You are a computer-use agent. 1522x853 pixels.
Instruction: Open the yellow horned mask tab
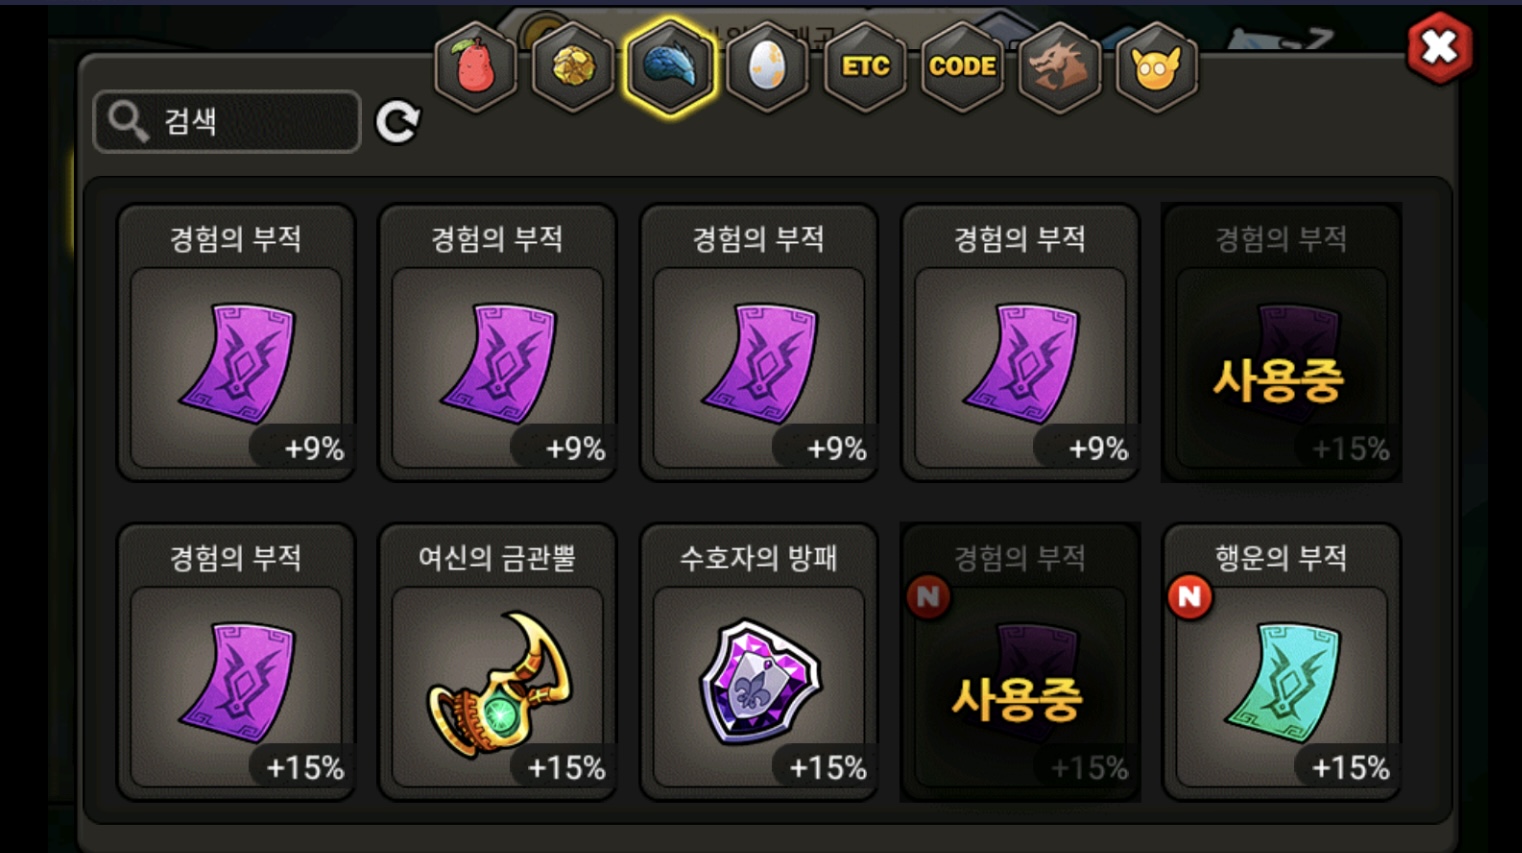tap(1156, 67)
